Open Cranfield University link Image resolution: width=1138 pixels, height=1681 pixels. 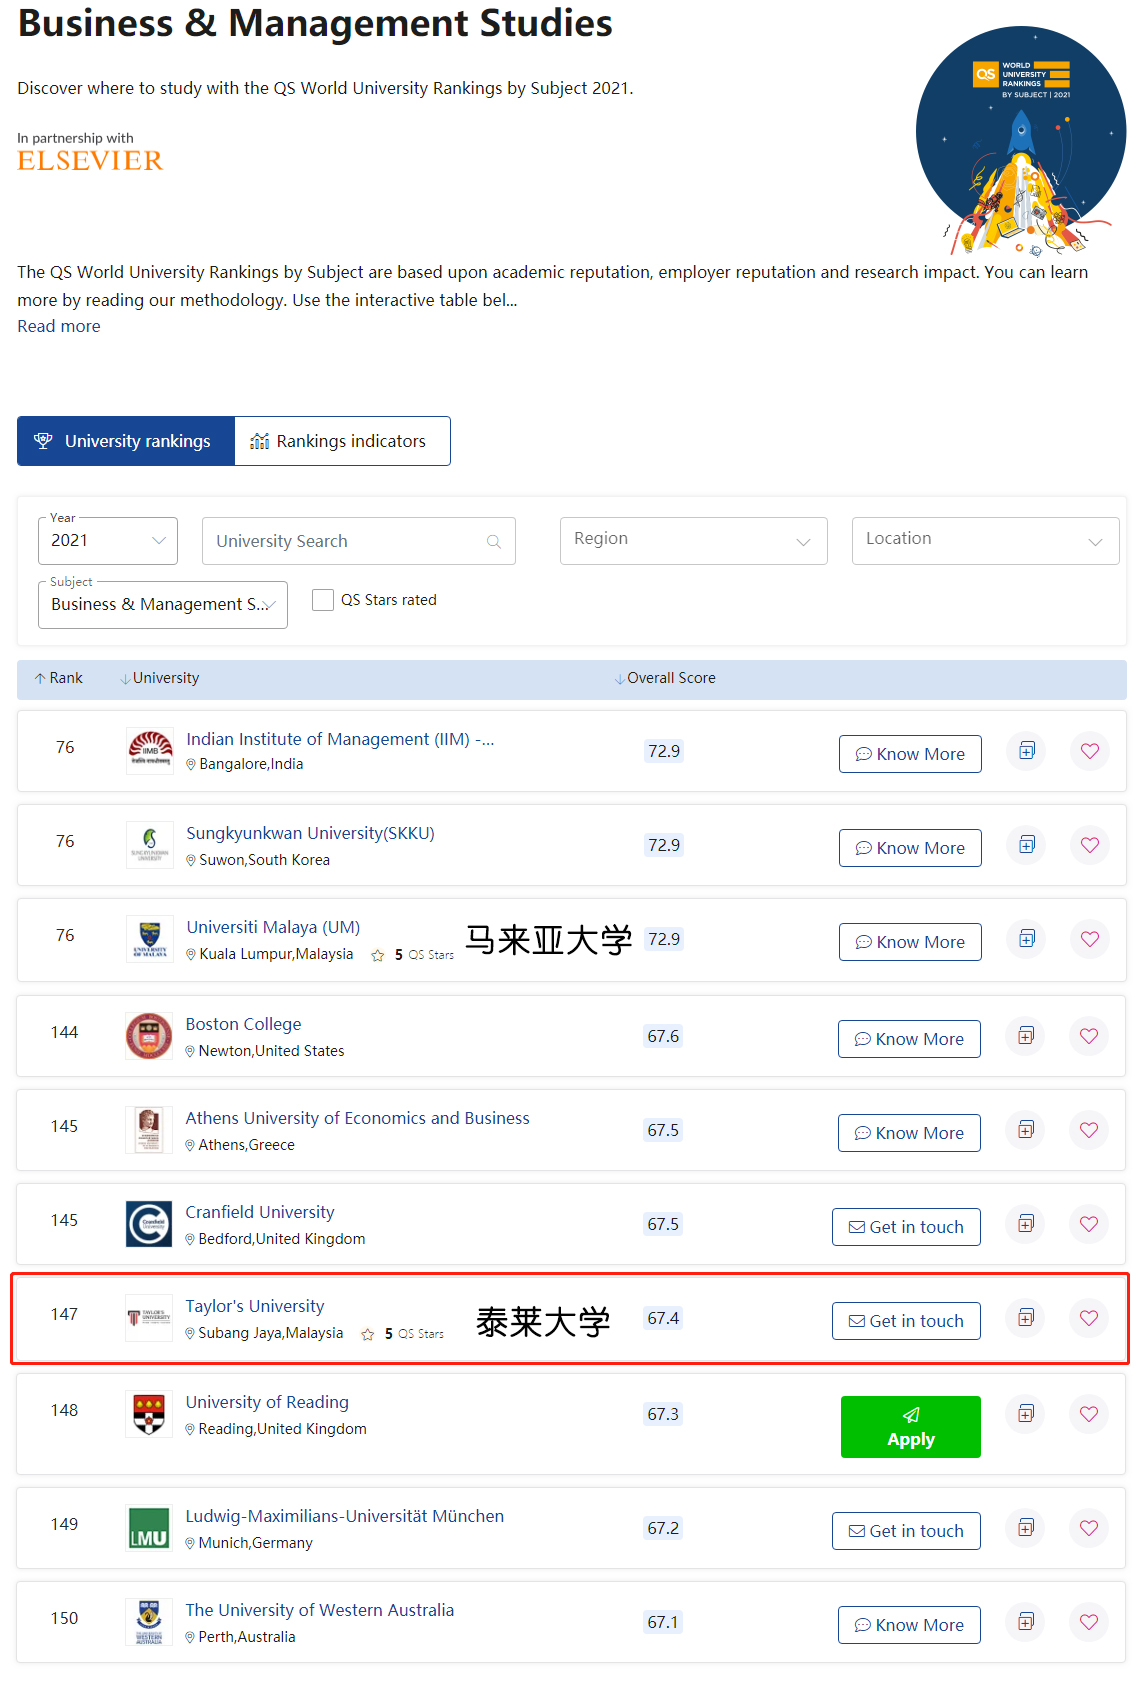point(260,1212)
